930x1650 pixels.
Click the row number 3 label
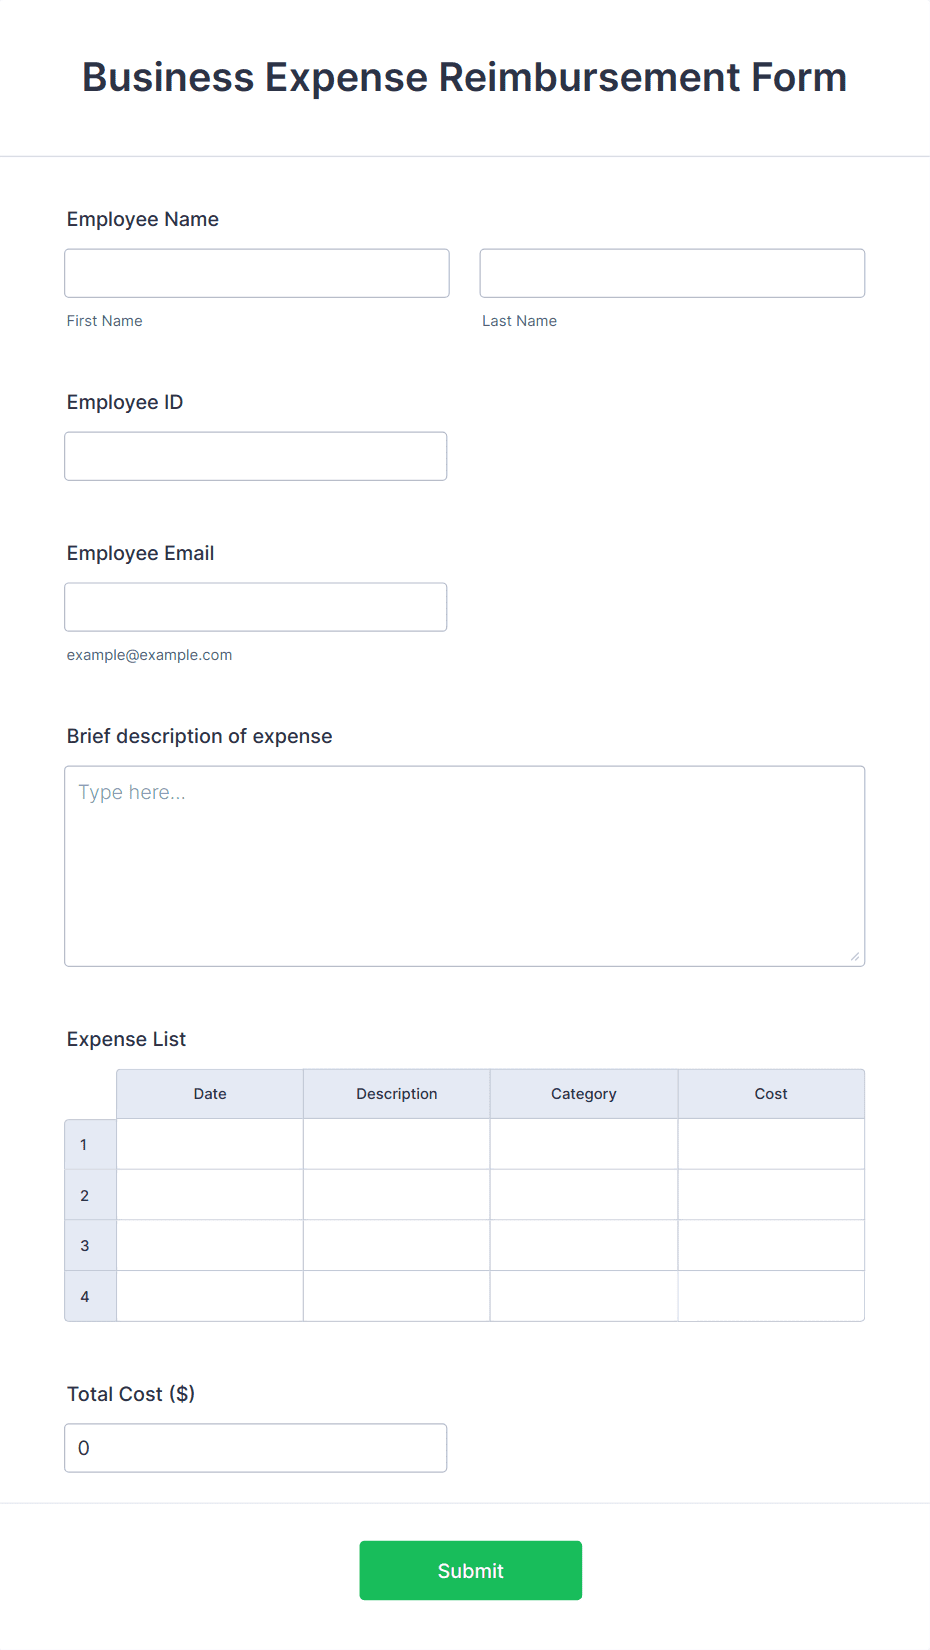(89, 1244)
